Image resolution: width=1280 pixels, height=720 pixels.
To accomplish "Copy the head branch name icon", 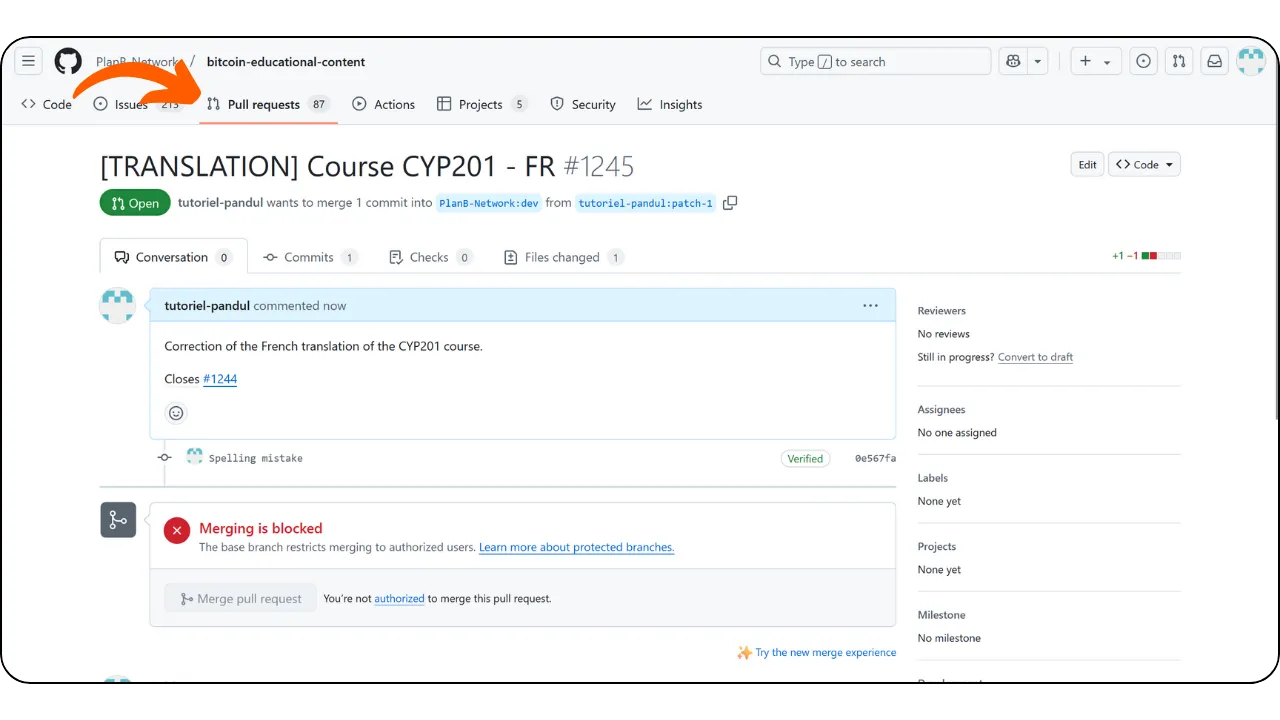I will 730,203.
